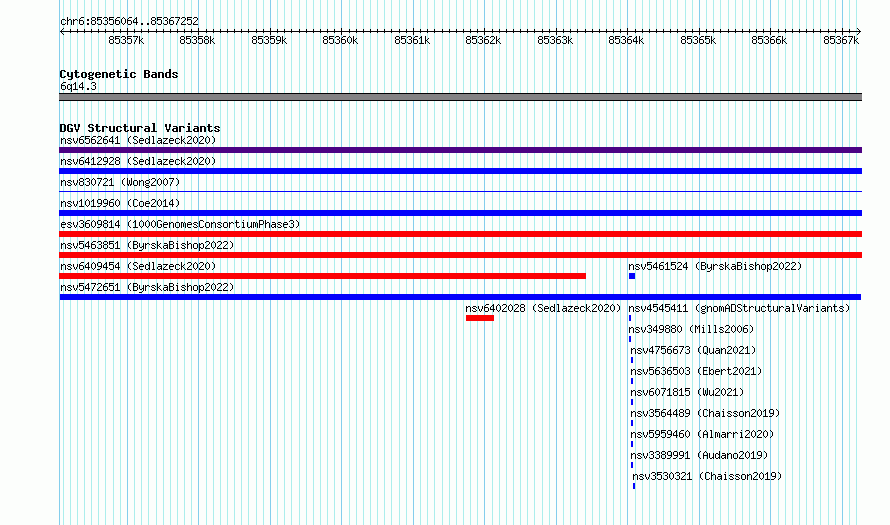Click the 85361k ruler tick label

[412, 40]
